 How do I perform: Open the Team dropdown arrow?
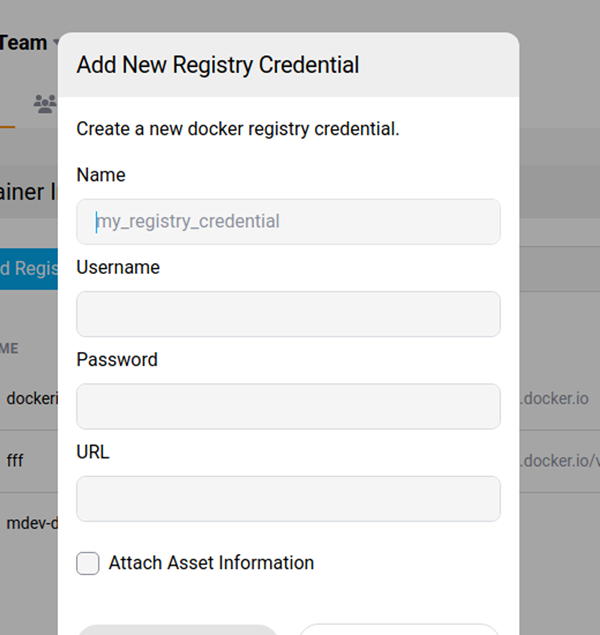[x=56, y=43]
